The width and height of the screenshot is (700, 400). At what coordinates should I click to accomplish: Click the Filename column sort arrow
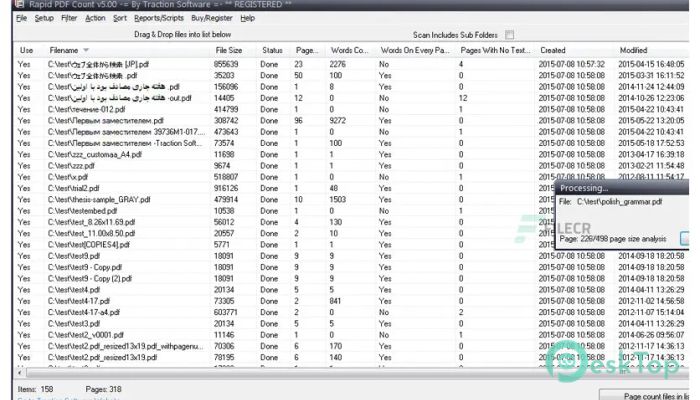[x=86, y=50]
